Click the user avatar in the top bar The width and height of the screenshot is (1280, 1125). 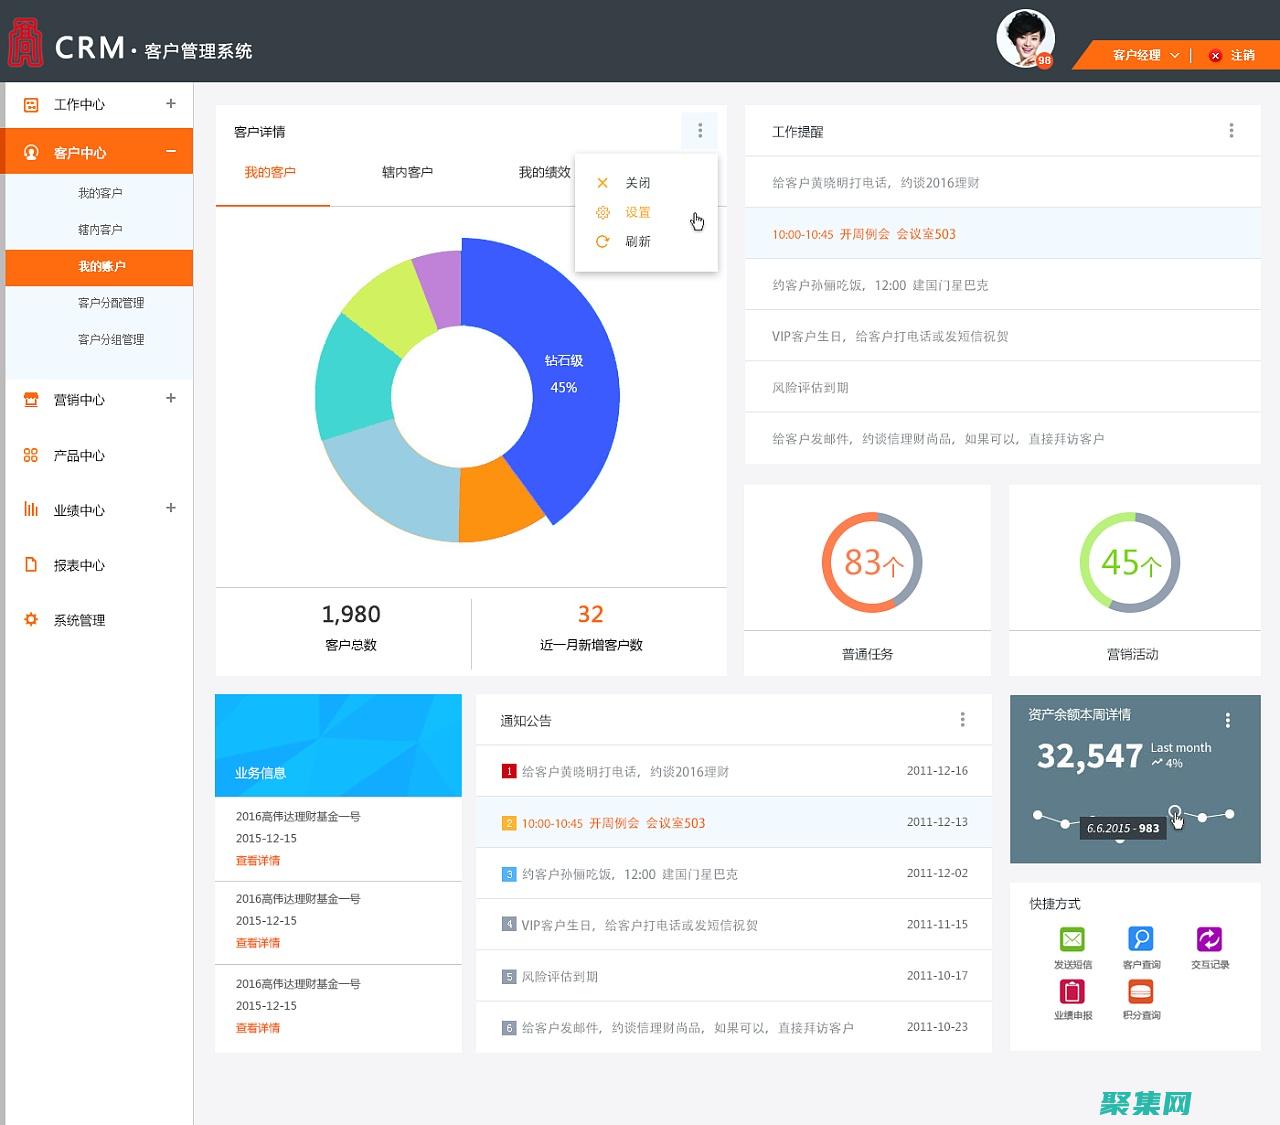point(1026,37)
